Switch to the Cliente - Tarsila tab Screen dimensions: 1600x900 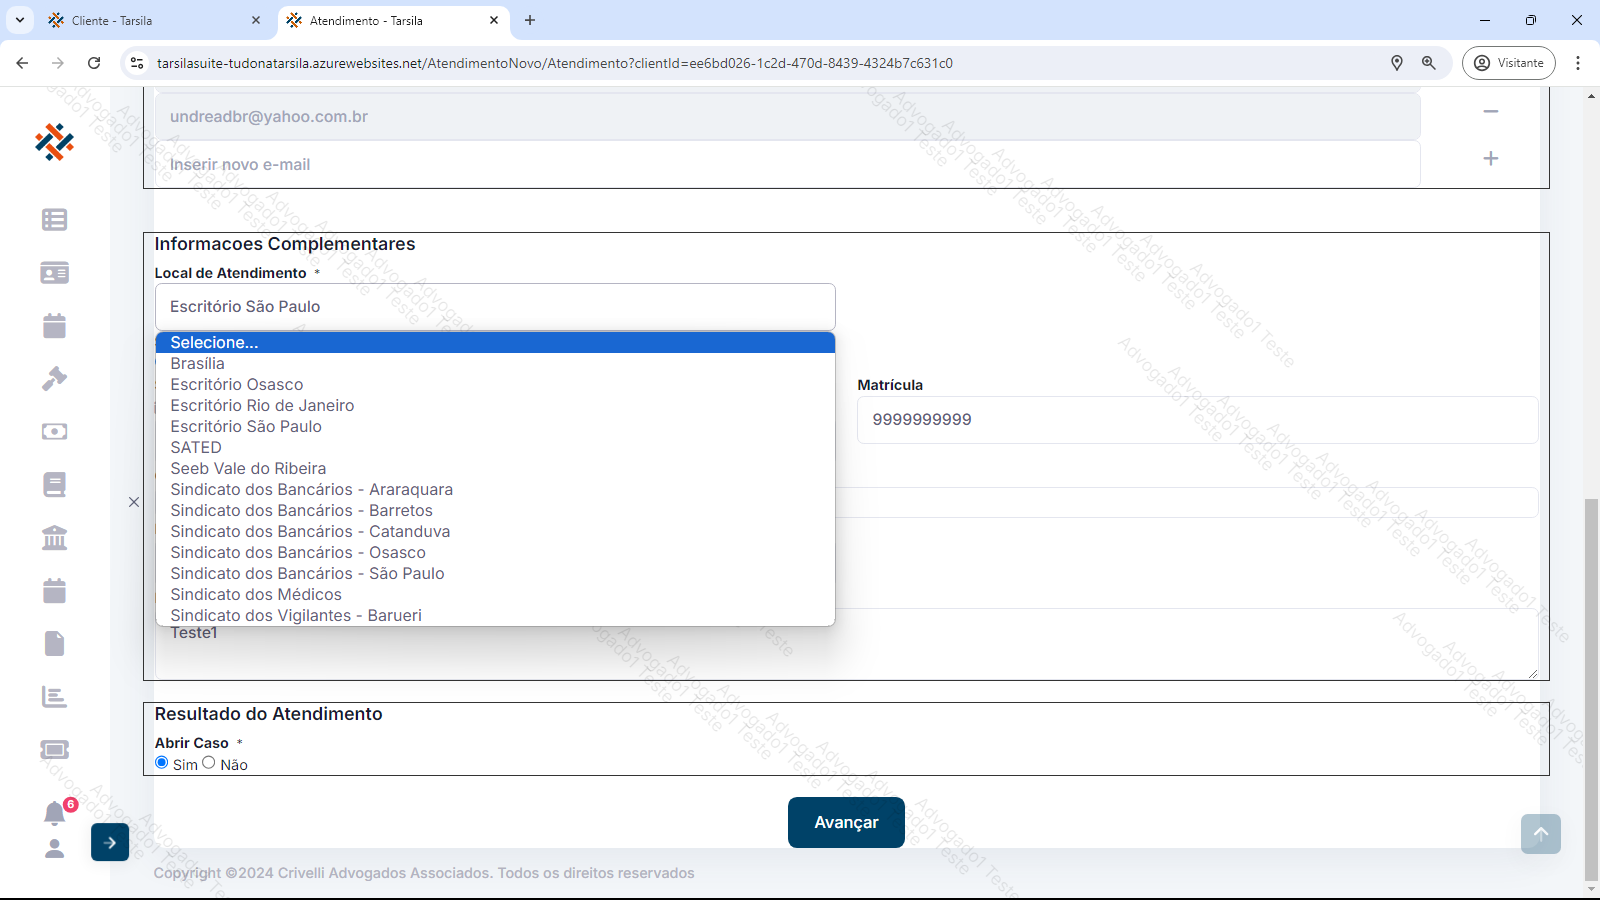tap(112, 20)
